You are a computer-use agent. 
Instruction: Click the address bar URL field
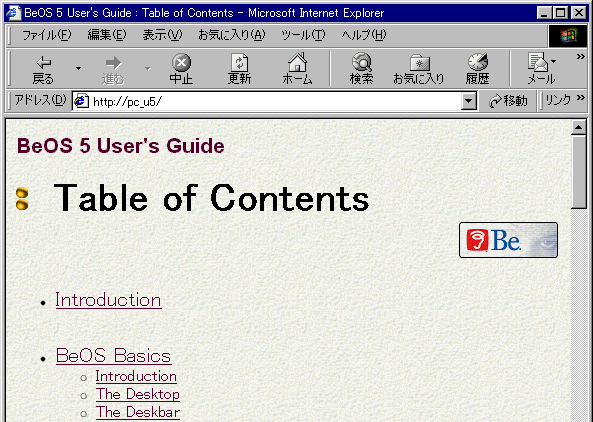[267, 101]
